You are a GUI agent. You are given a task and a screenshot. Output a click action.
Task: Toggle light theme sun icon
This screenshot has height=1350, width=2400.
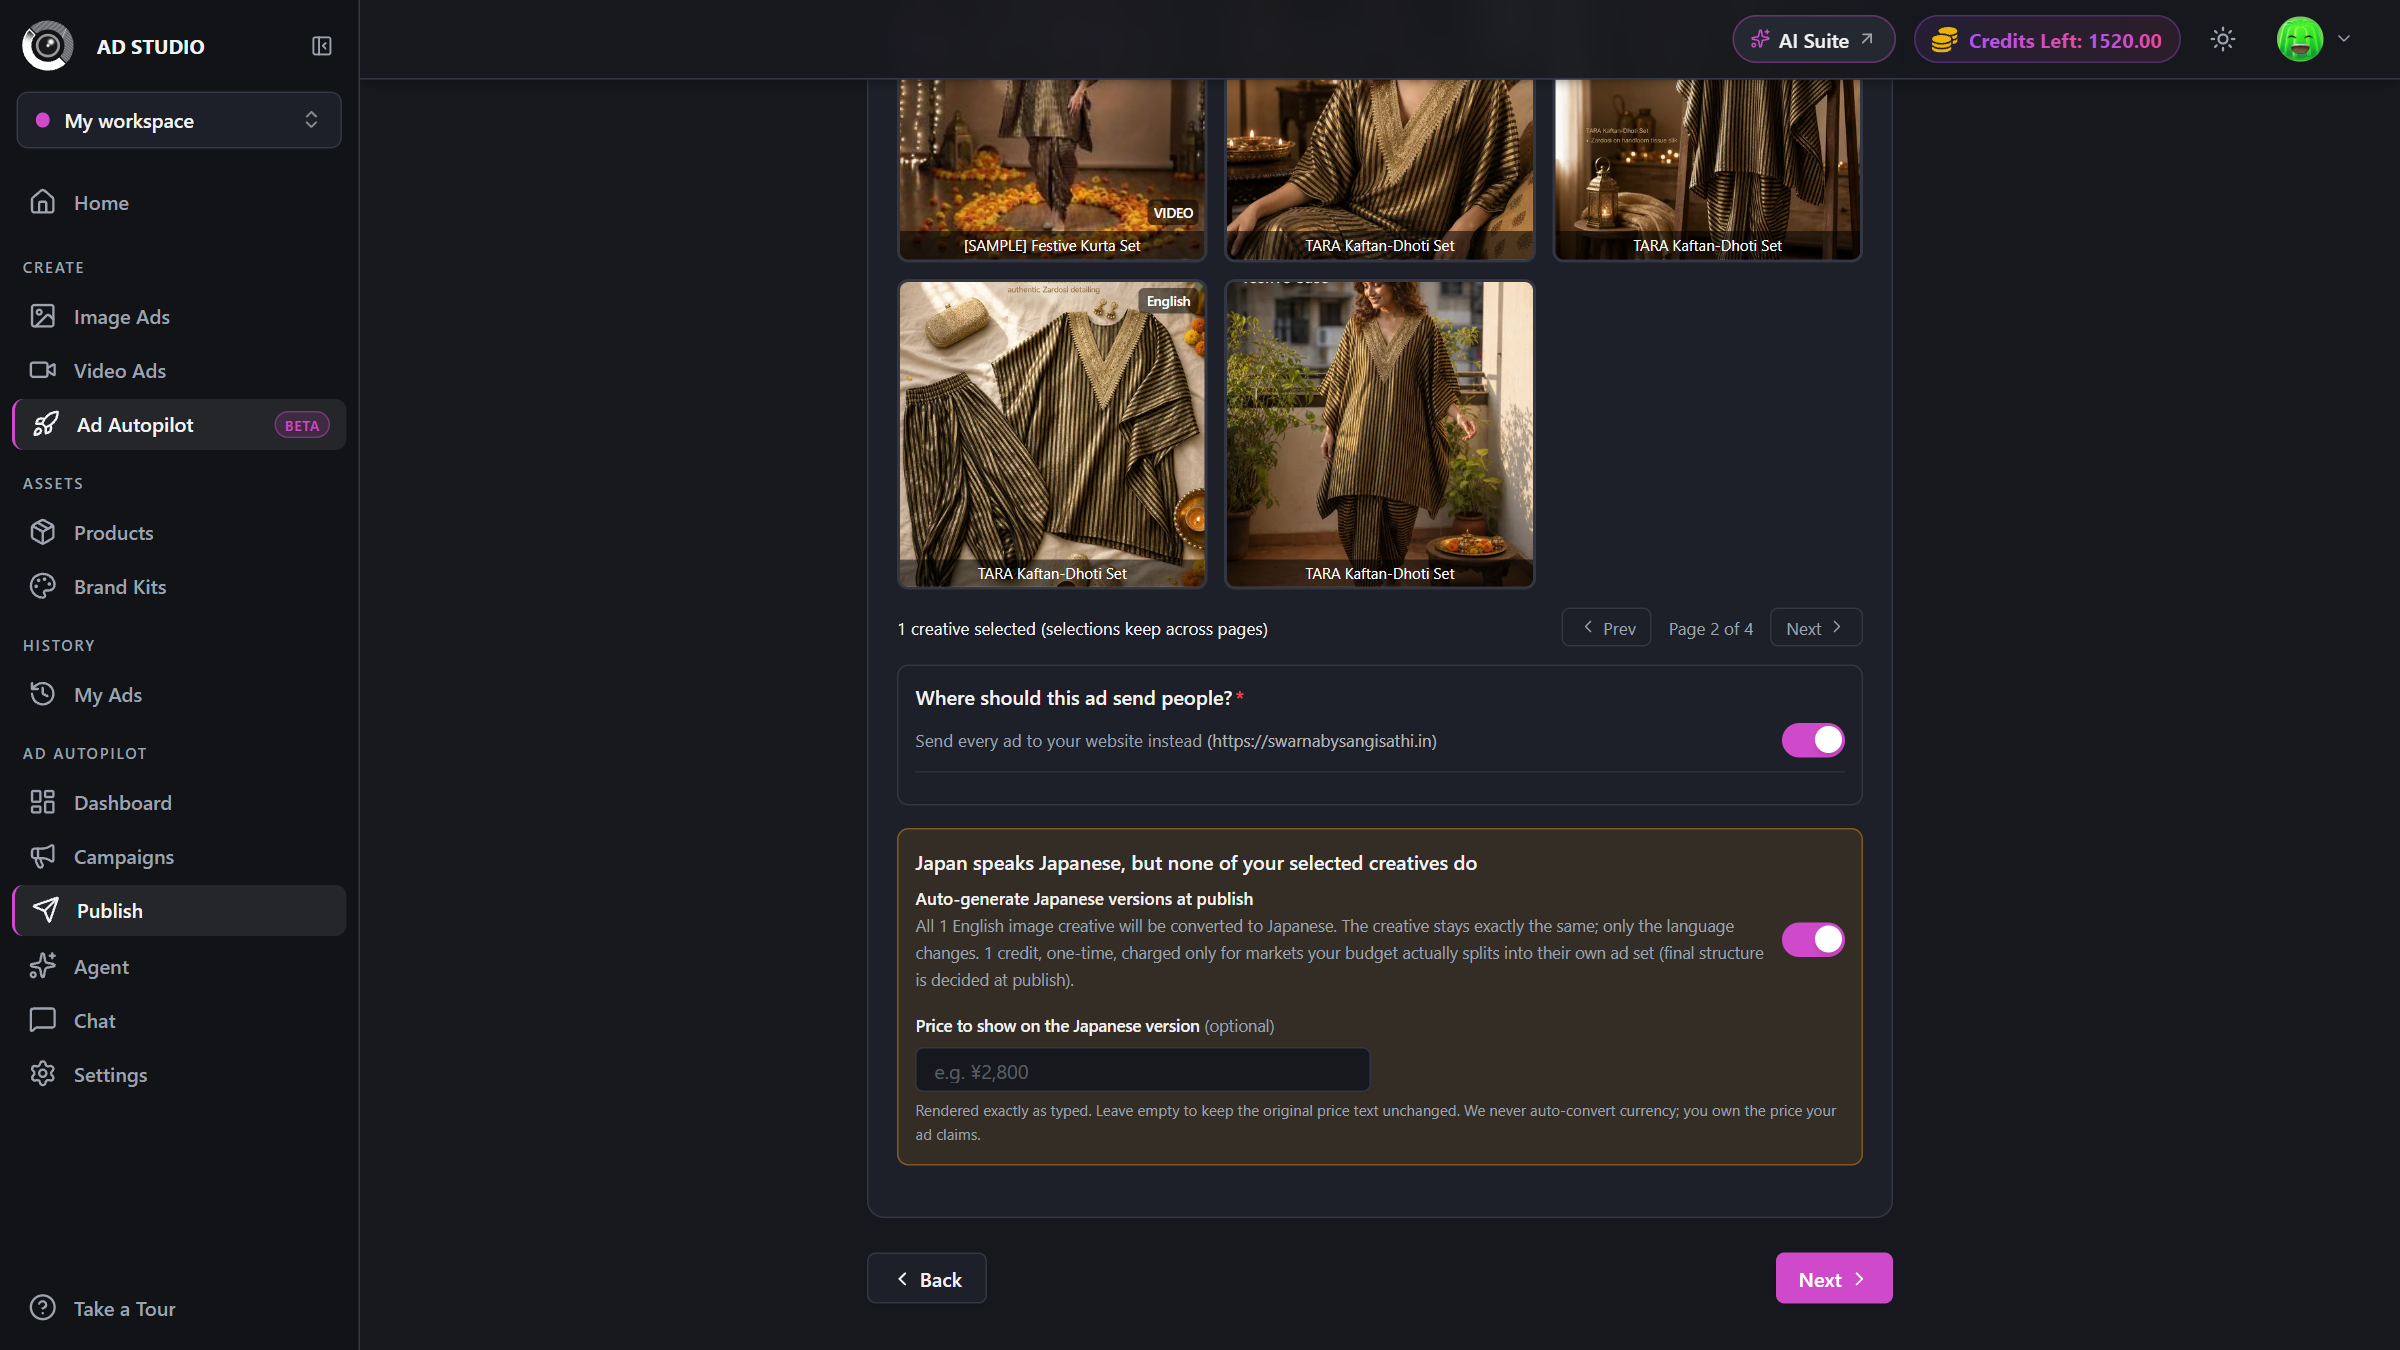tap(2222, 40)
